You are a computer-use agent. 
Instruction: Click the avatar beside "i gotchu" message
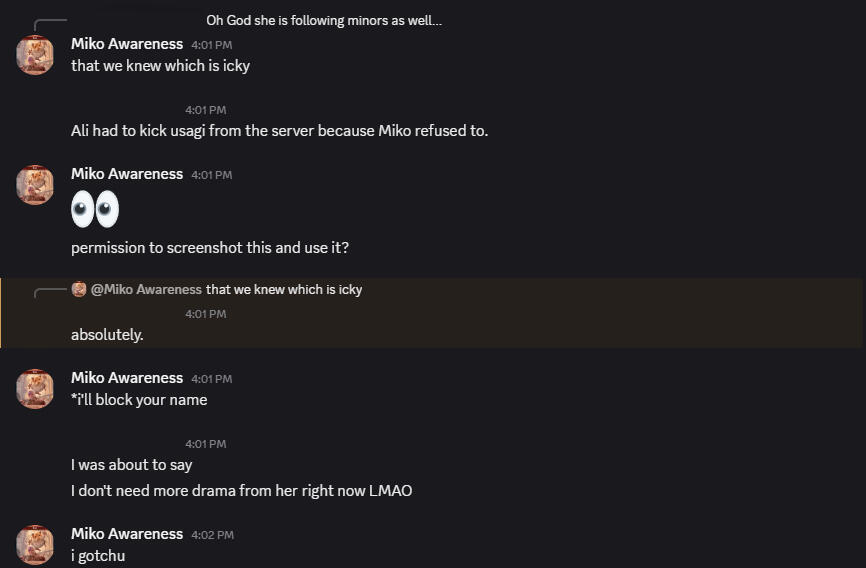pos(35,545)
